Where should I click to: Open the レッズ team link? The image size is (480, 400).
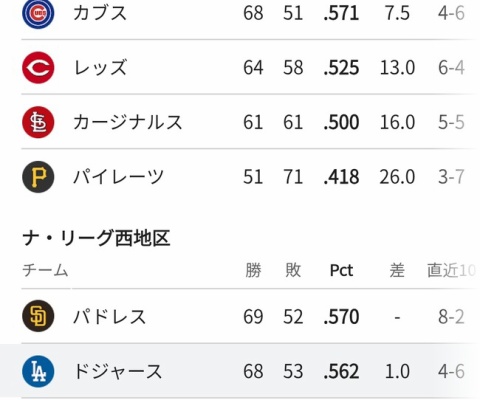pyautogui.click(x=100, y=68)
